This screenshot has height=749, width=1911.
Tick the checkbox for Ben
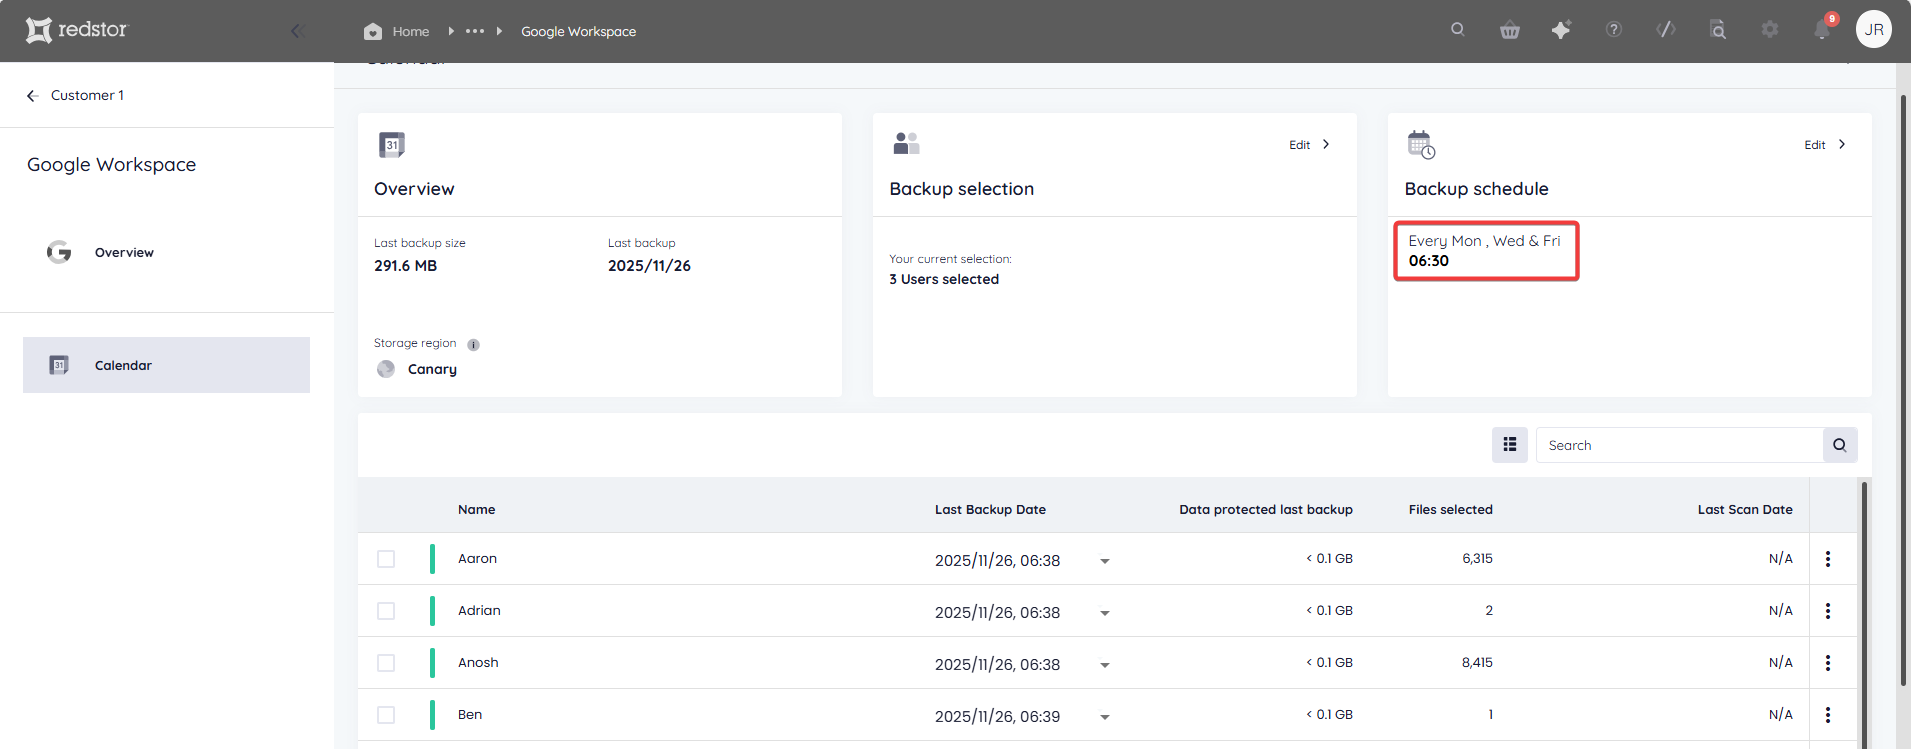coord(386,715)
